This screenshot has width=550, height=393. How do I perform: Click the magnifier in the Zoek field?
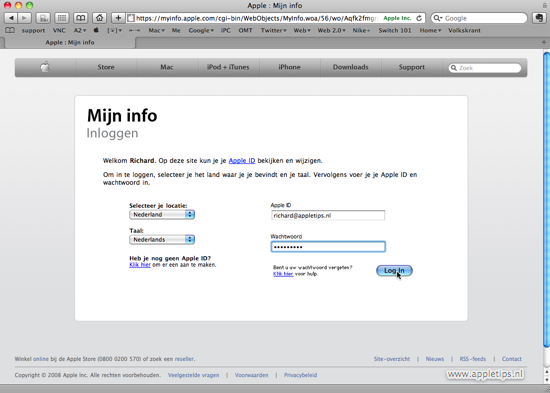(454, 68)
